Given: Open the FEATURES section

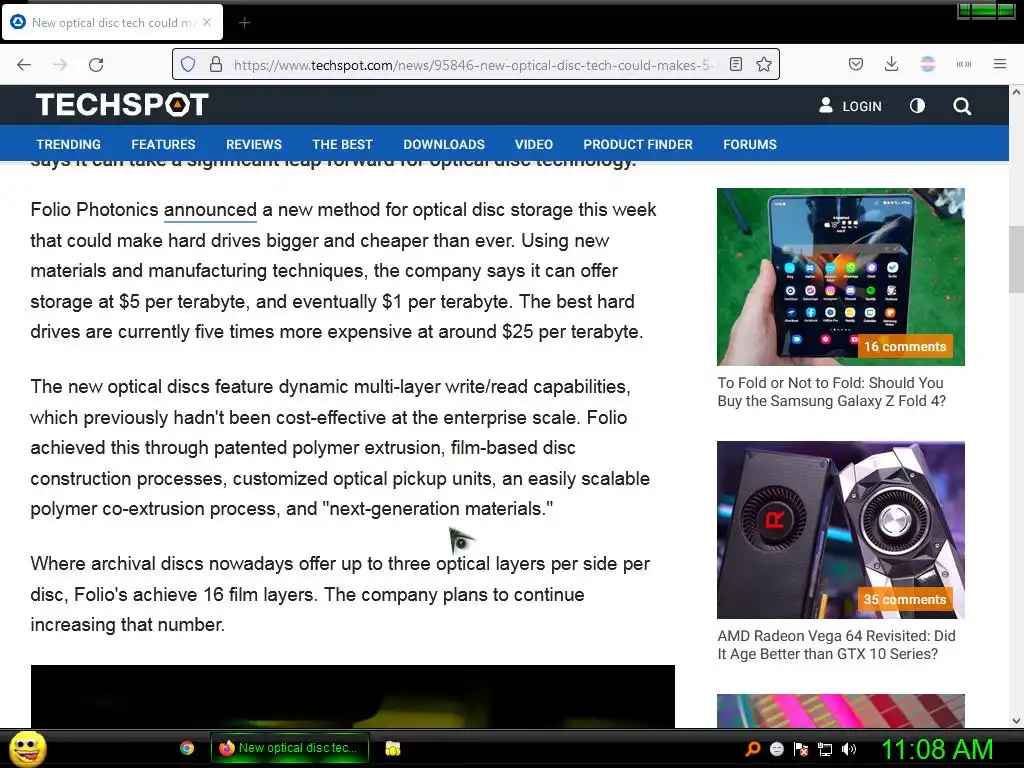Looking at the screenshot, I should click(x=163, y=144).
